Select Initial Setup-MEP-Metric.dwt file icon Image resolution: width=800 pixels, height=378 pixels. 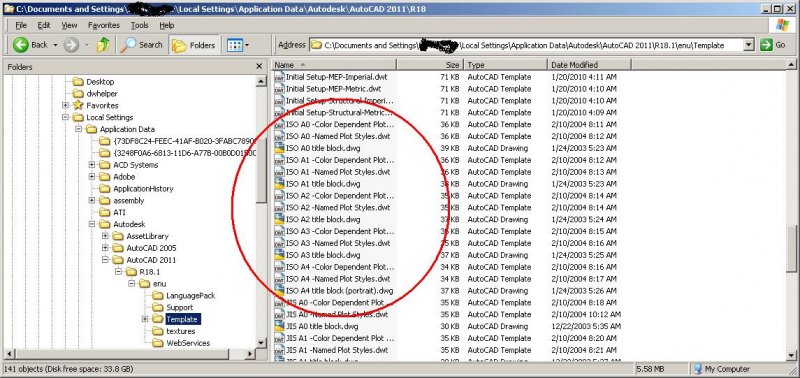coord(279,89)
